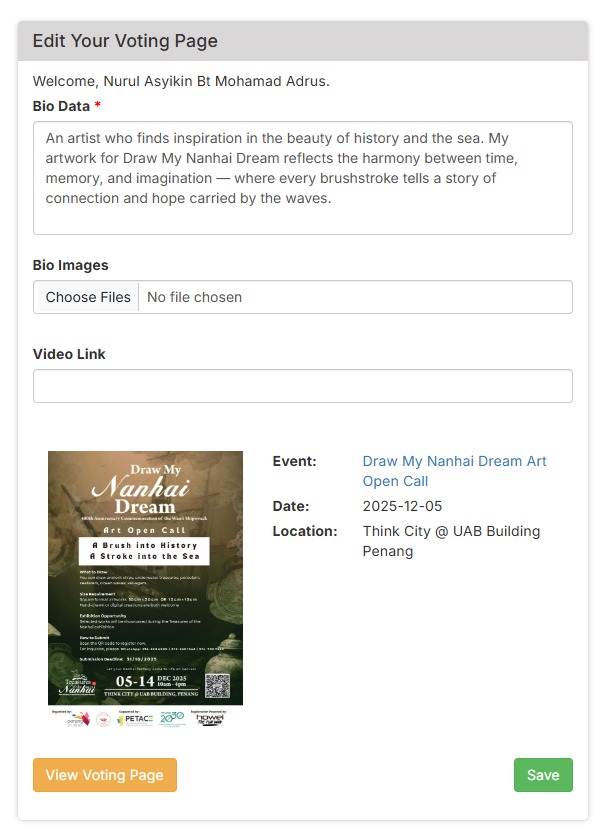Click into the Video Link field
The height and width of the screenshot is (840, 613).
point(302,386)
